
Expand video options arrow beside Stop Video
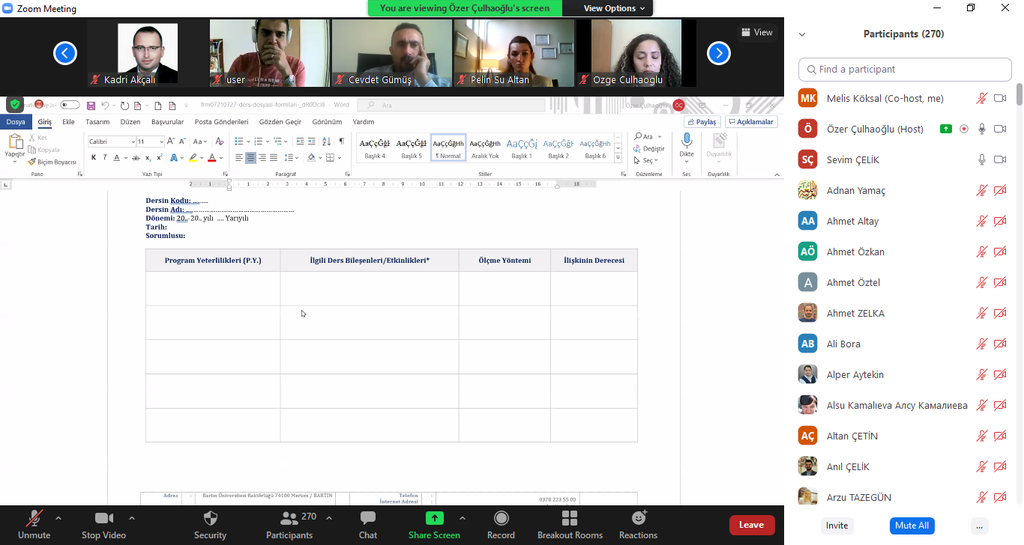pyautogui.click(x=132, y=518)
